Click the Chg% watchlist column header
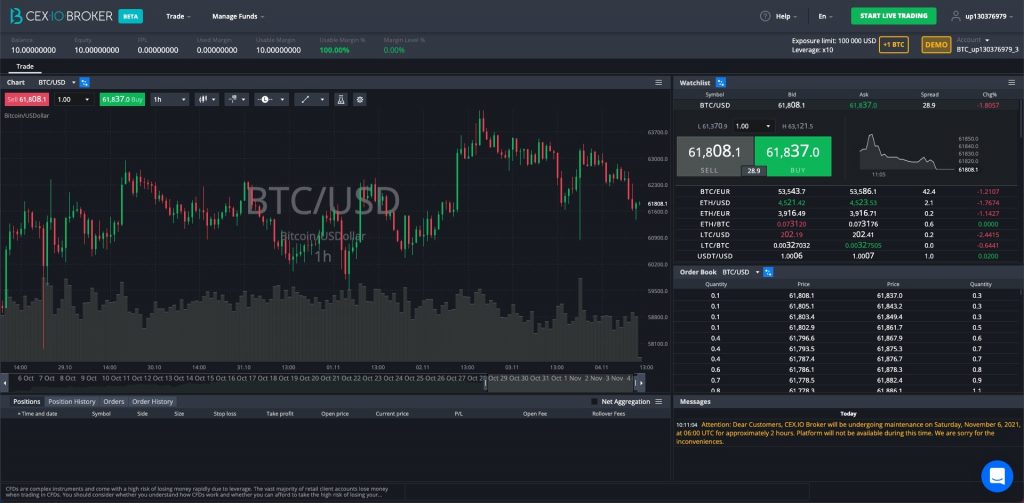This screenshot has height=503, width=1024. 989,95
